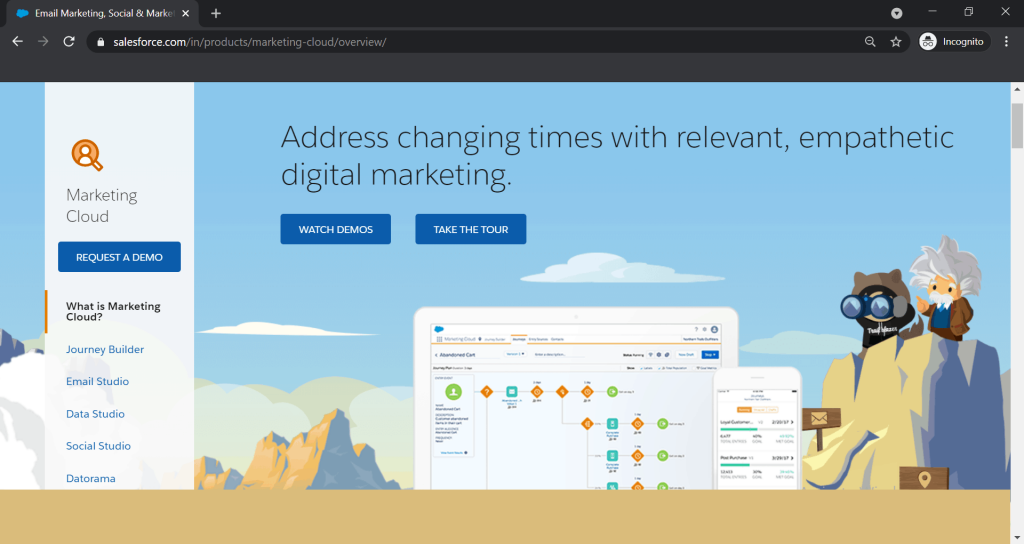The width and height of the screenshot is (1024, 544).
Task: Open the Datorama link
Action: [91, 479]
